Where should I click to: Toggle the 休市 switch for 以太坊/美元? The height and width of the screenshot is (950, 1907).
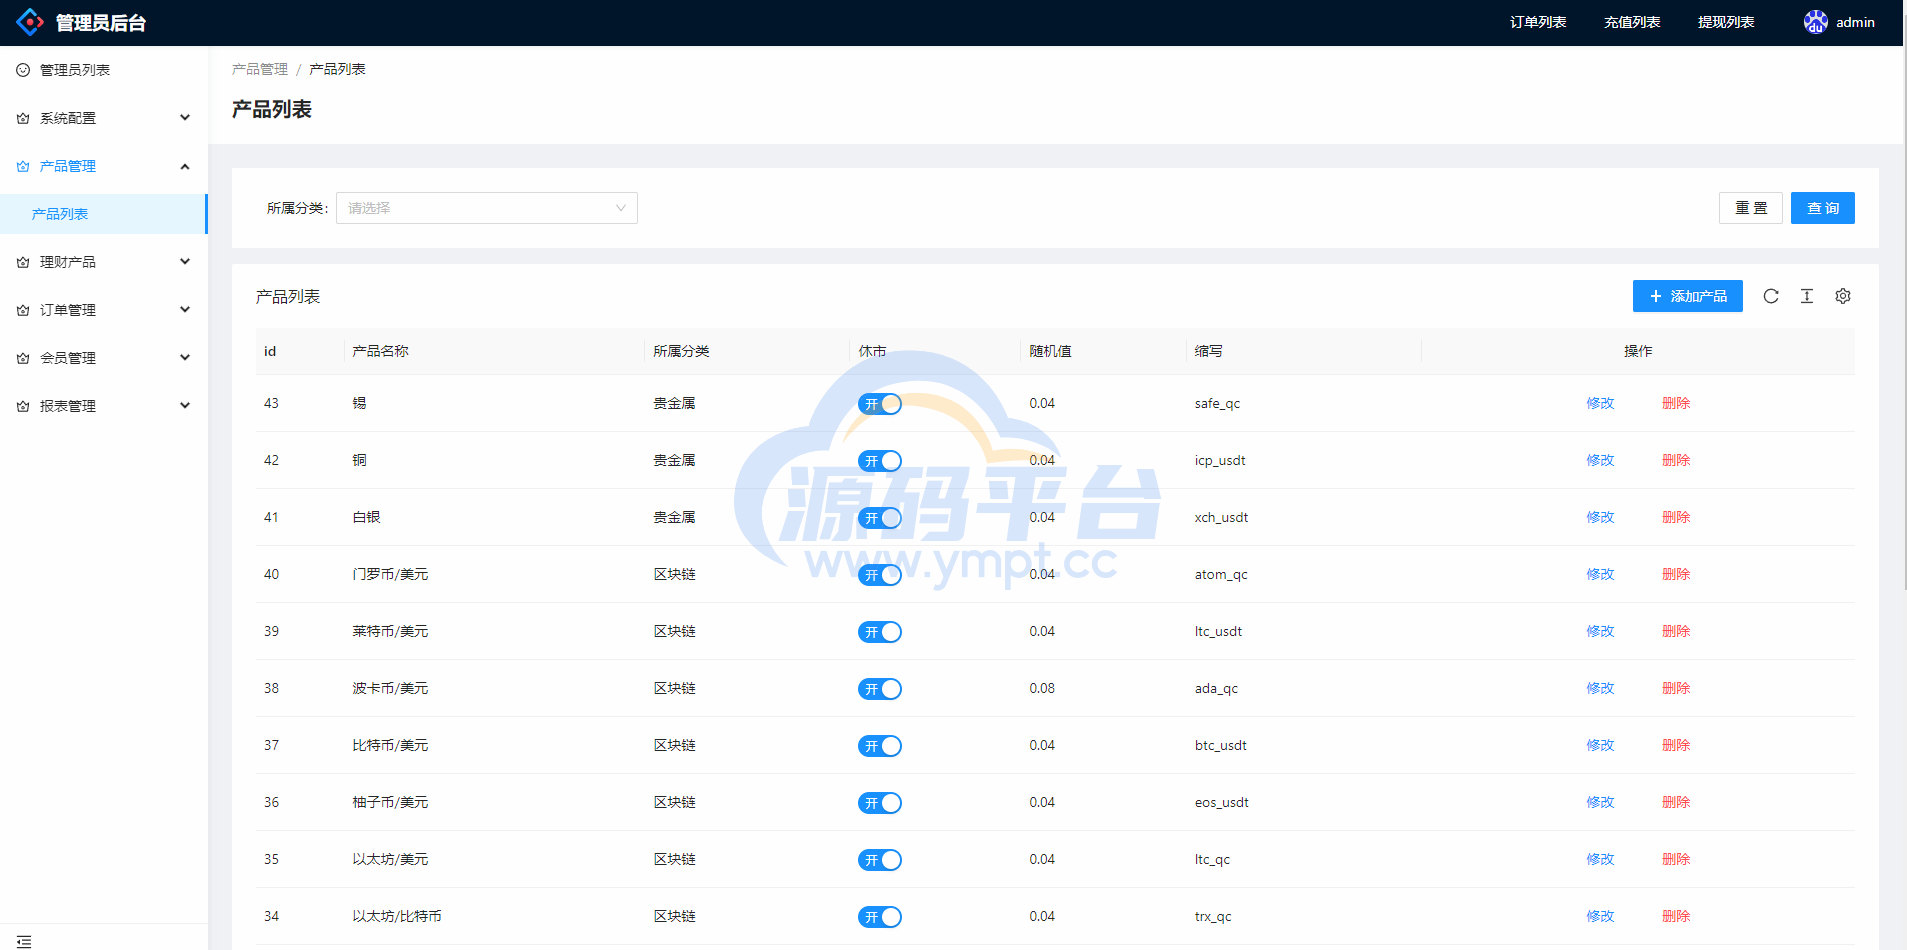click(x=880, y=860)
